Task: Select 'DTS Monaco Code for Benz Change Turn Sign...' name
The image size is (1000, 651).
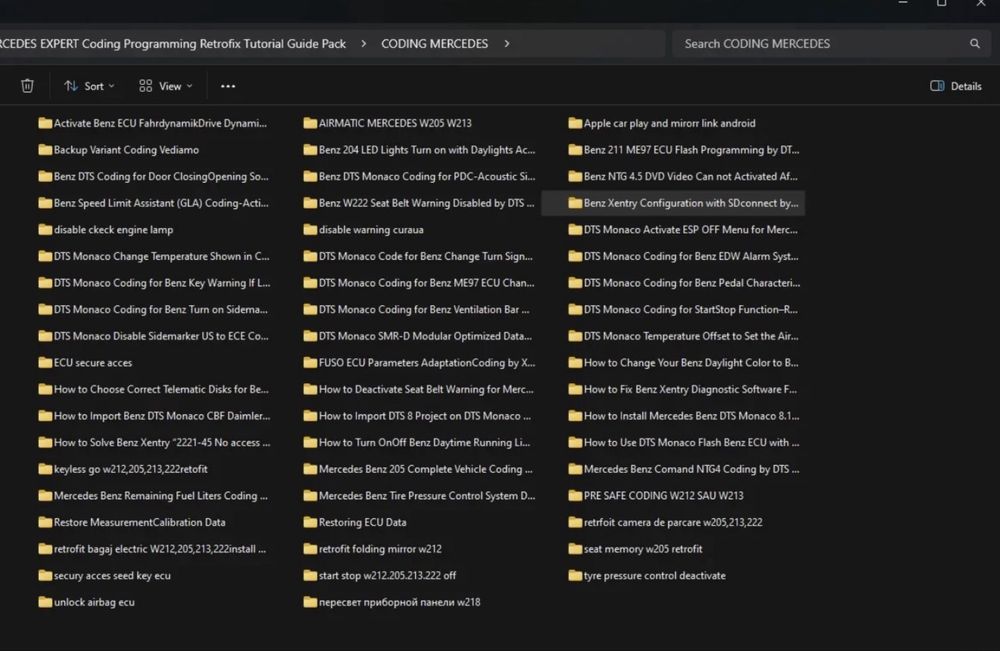Action: [x=425, y=256]
